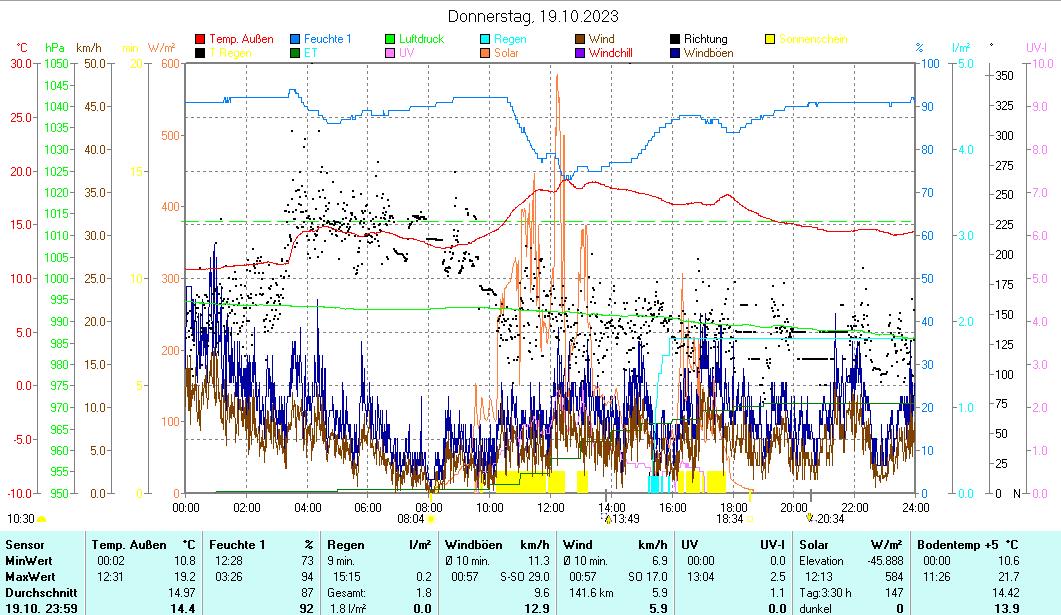This screenshot has width=1061, height=615.
Task: Click the current temperature 14.4
Action: [183, 608]
